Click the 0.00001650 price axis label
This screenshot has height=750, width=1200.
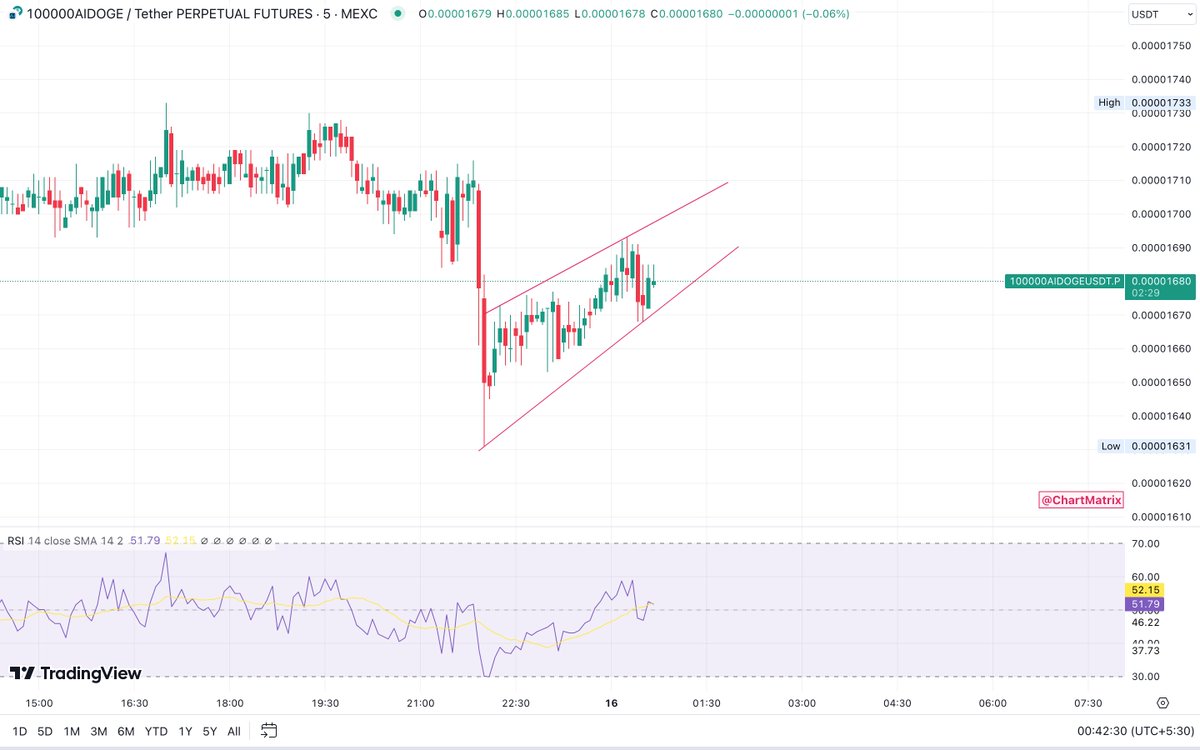tap(1160, 382)
